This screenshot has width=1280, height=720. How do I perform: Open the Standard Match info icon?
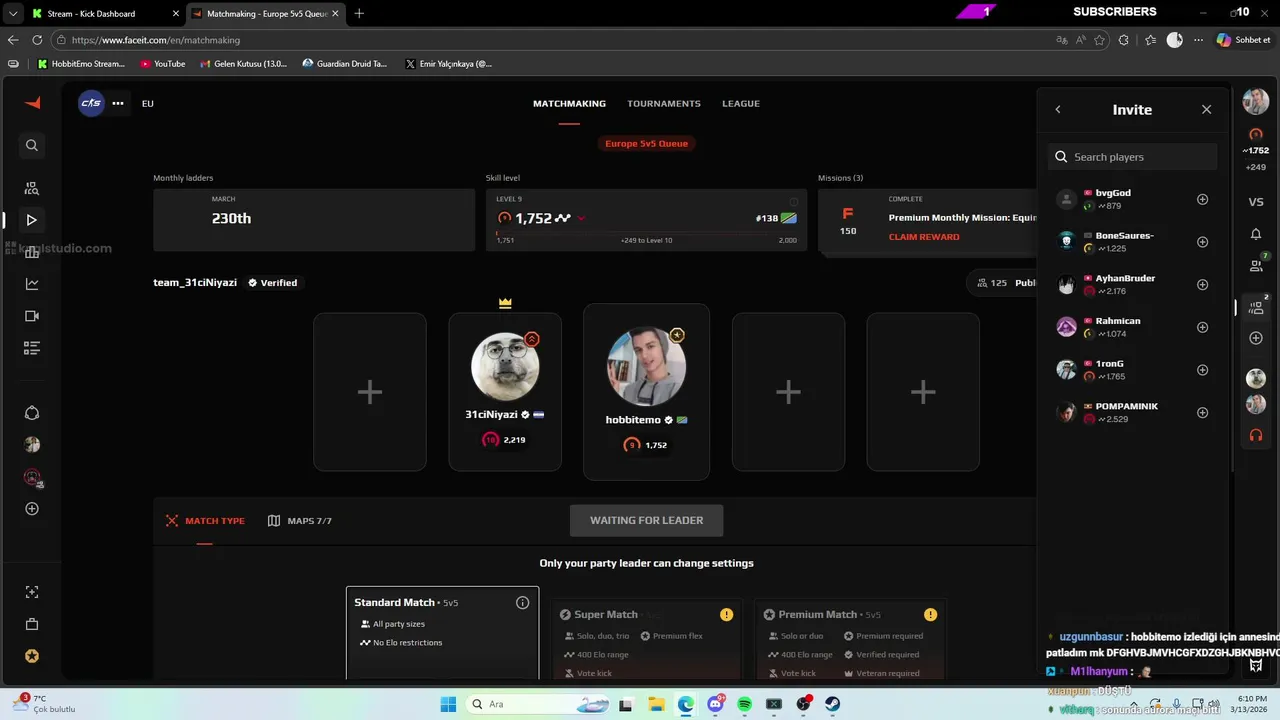(522, 602)
